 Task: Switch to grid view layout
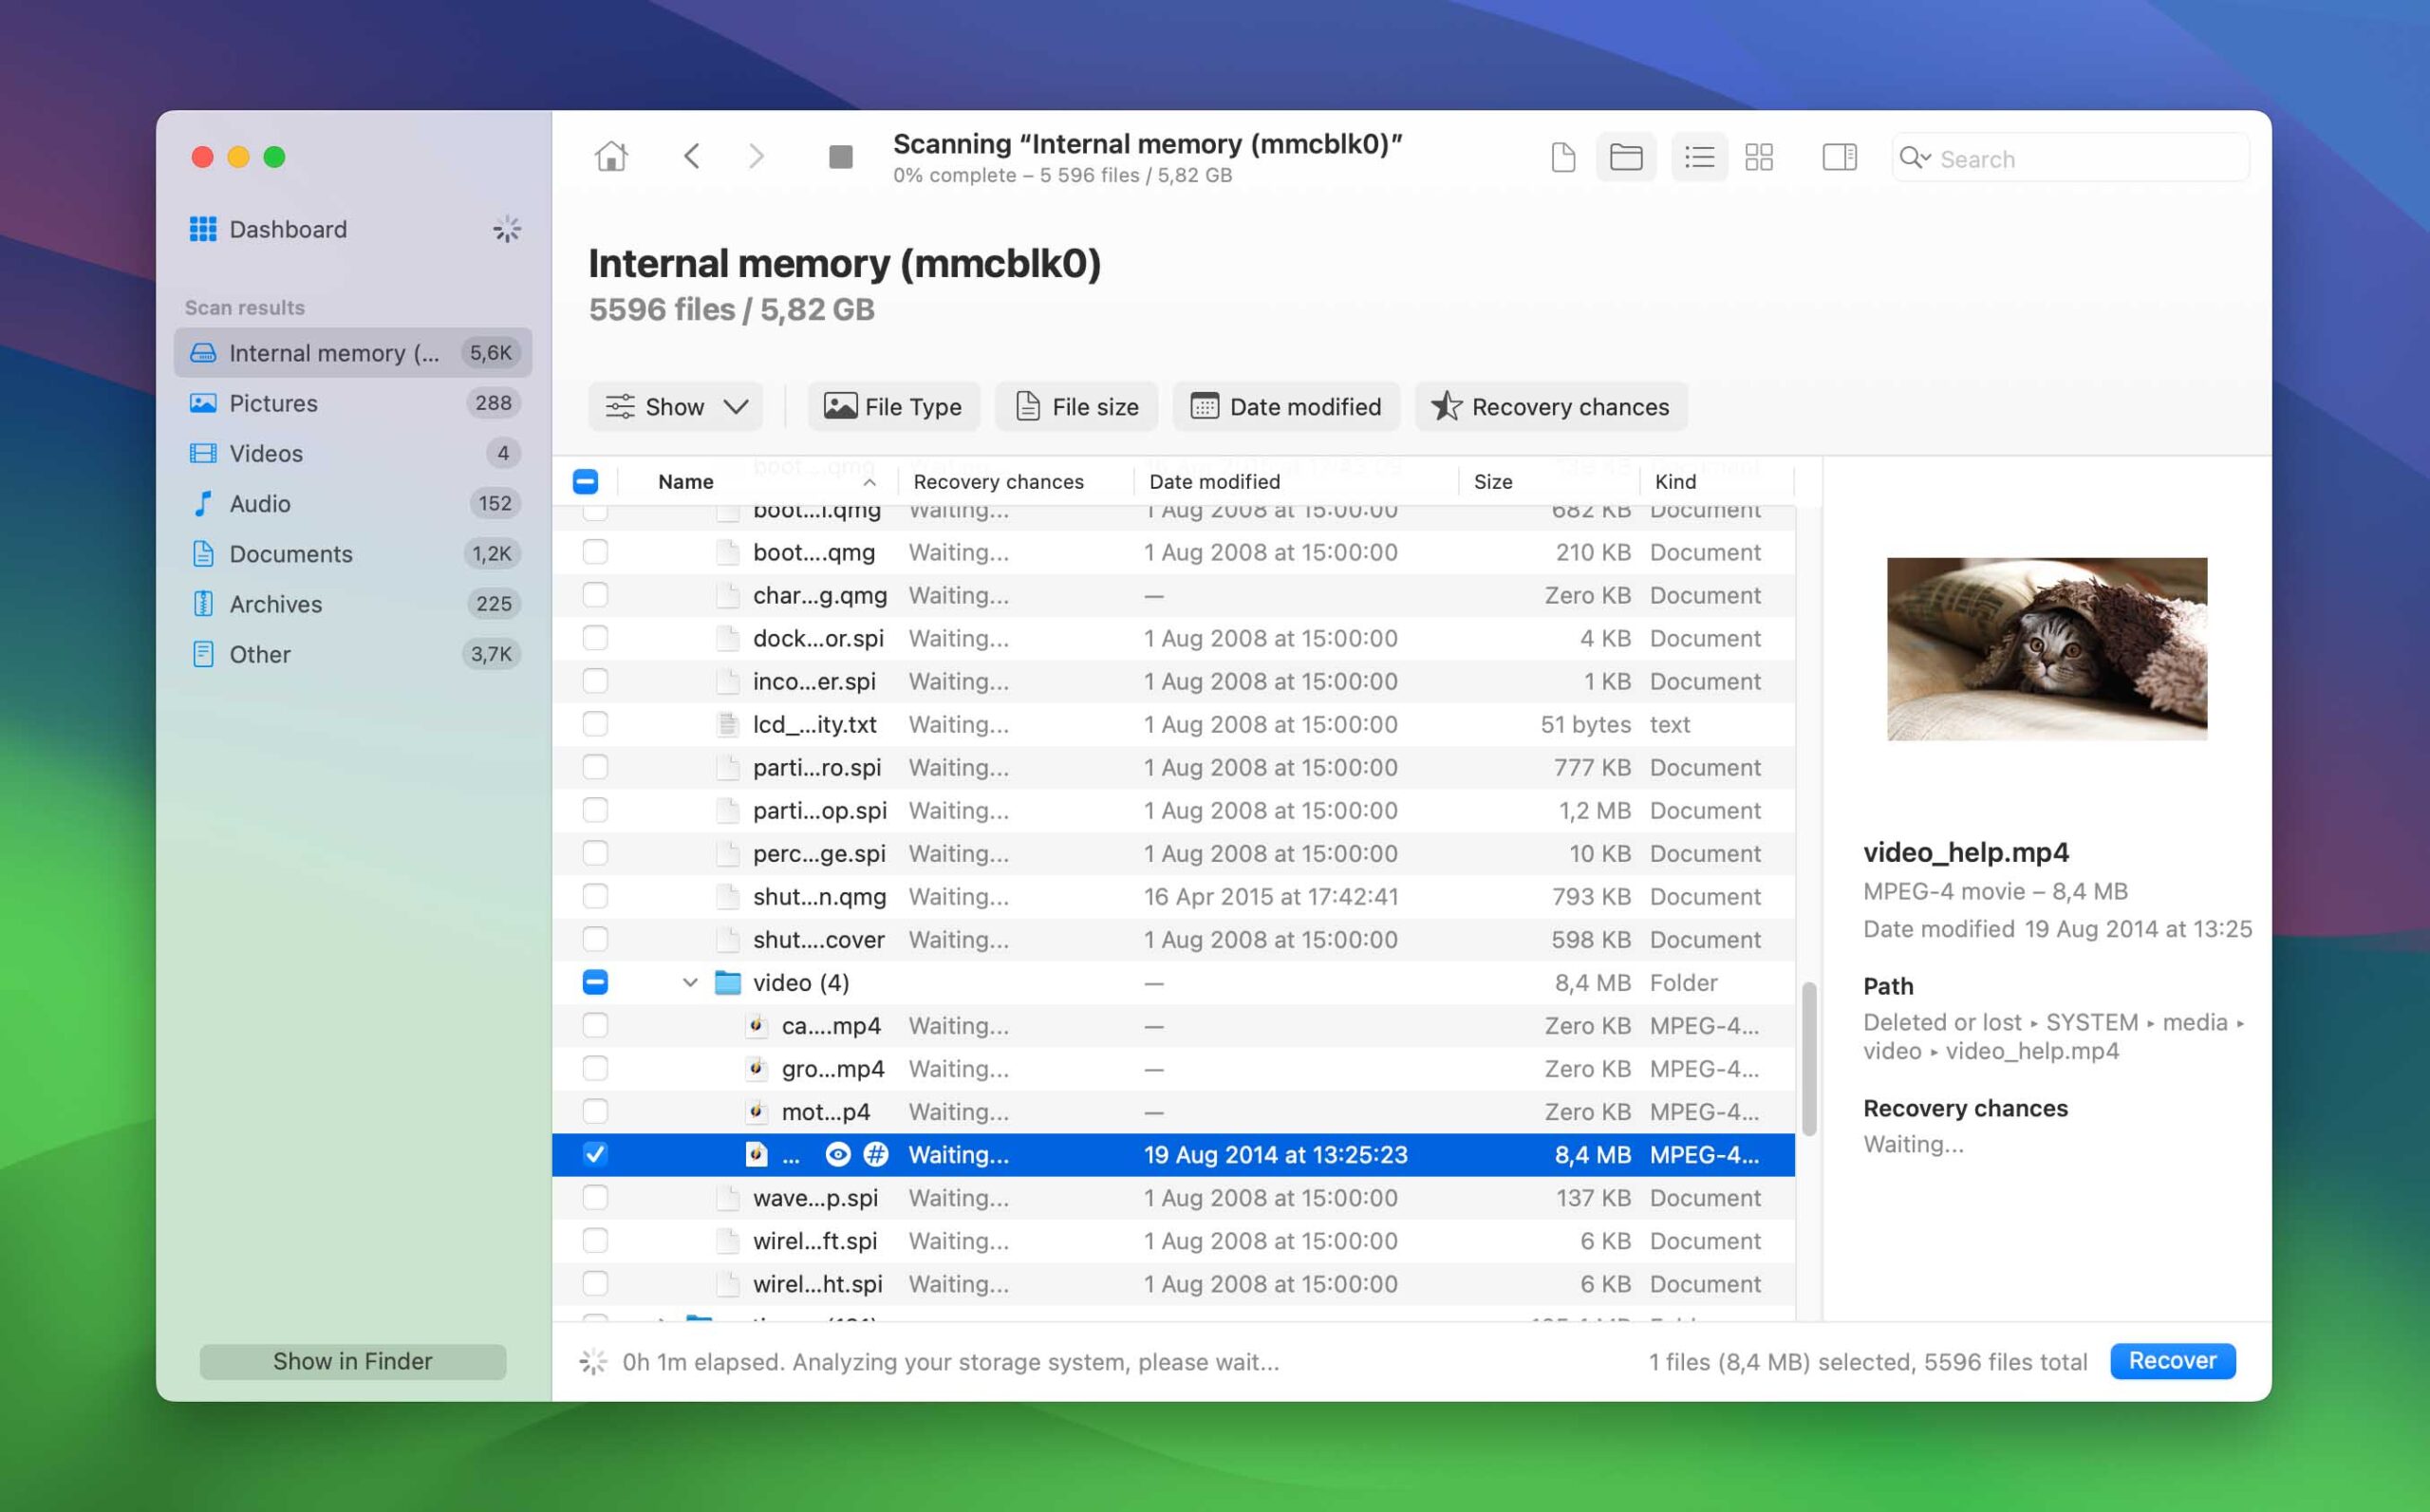pyautogui.click(x=1760, y=157)
